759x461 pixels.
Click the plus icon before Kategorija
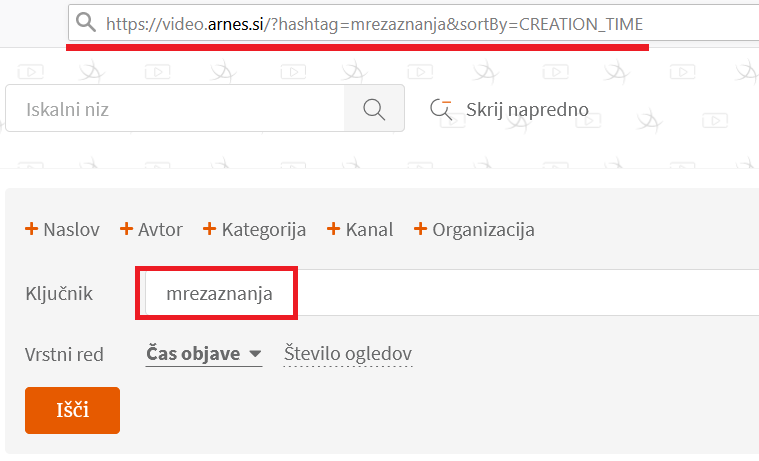coord(209,229)
